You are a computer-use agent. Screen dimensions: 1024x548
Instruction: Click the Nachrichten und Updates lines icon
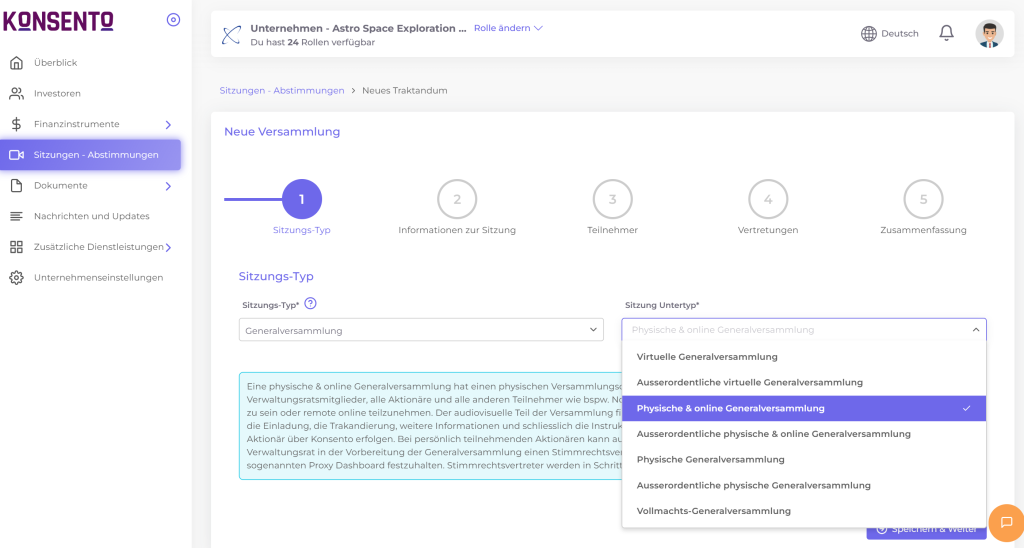[x=16, y=216]
